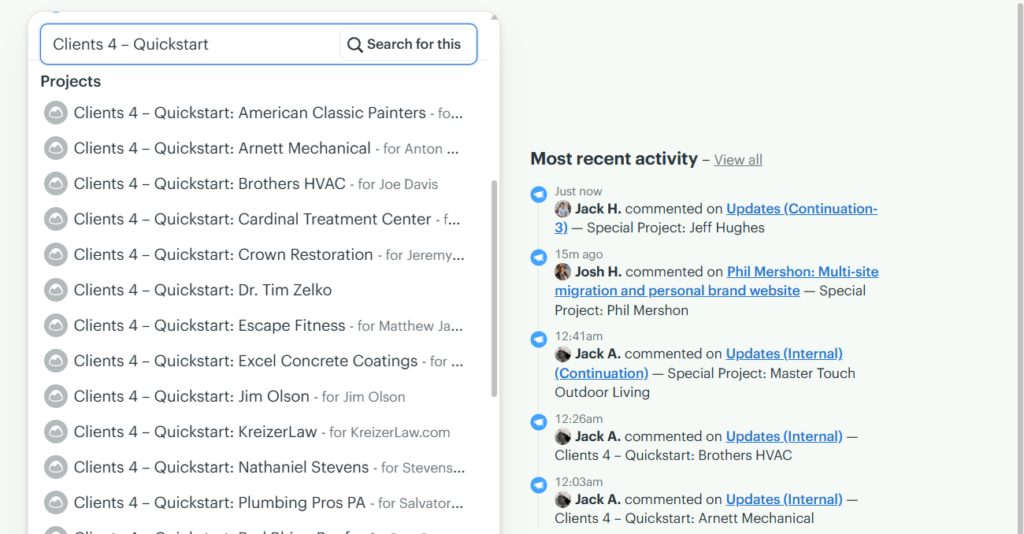Click the project icon beside Nathaniel Stevens
This screenshot has height=534, width=1024.
point(56,467)
